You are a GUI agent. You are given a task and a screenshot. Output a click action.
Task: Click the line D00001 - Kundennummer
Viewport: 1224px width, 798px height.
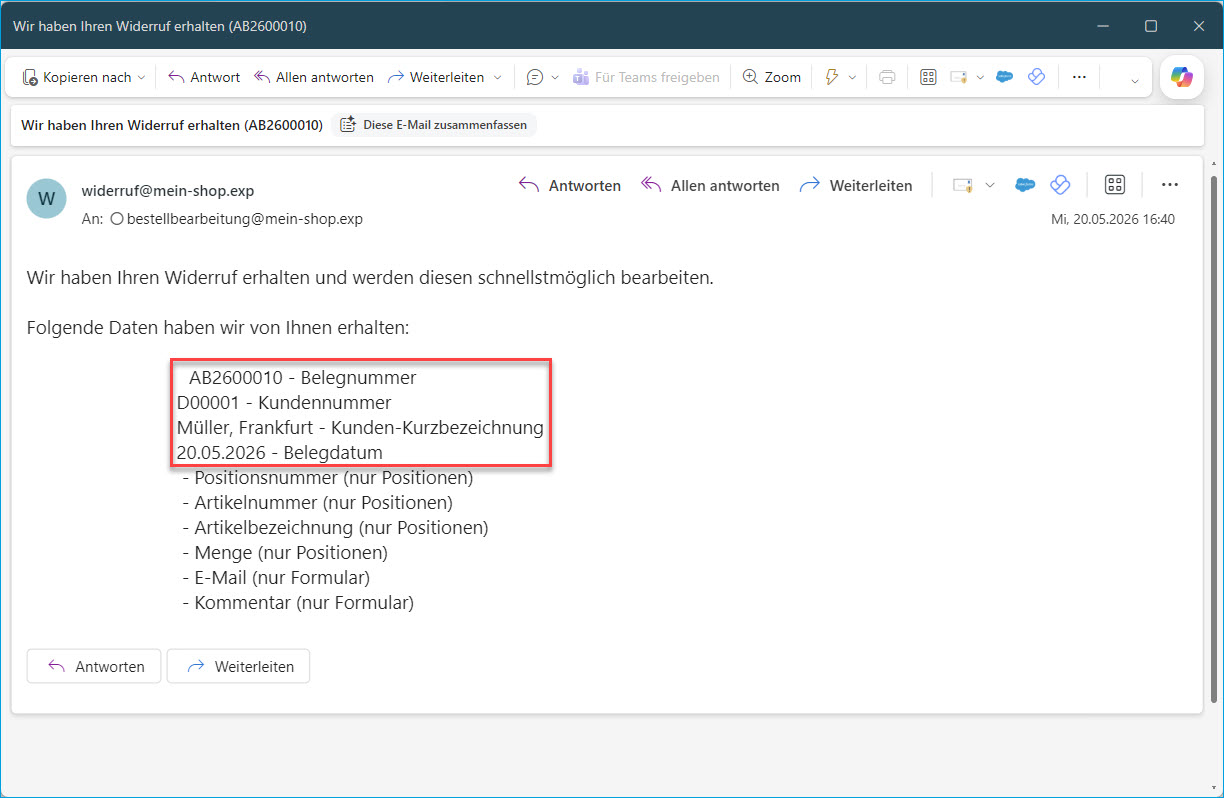(284, 403)
